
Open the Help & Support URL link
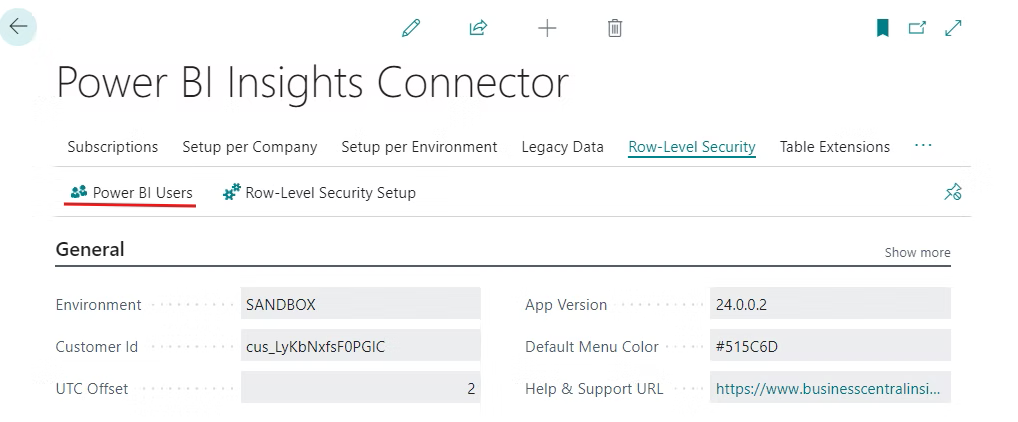coord(827,388)
